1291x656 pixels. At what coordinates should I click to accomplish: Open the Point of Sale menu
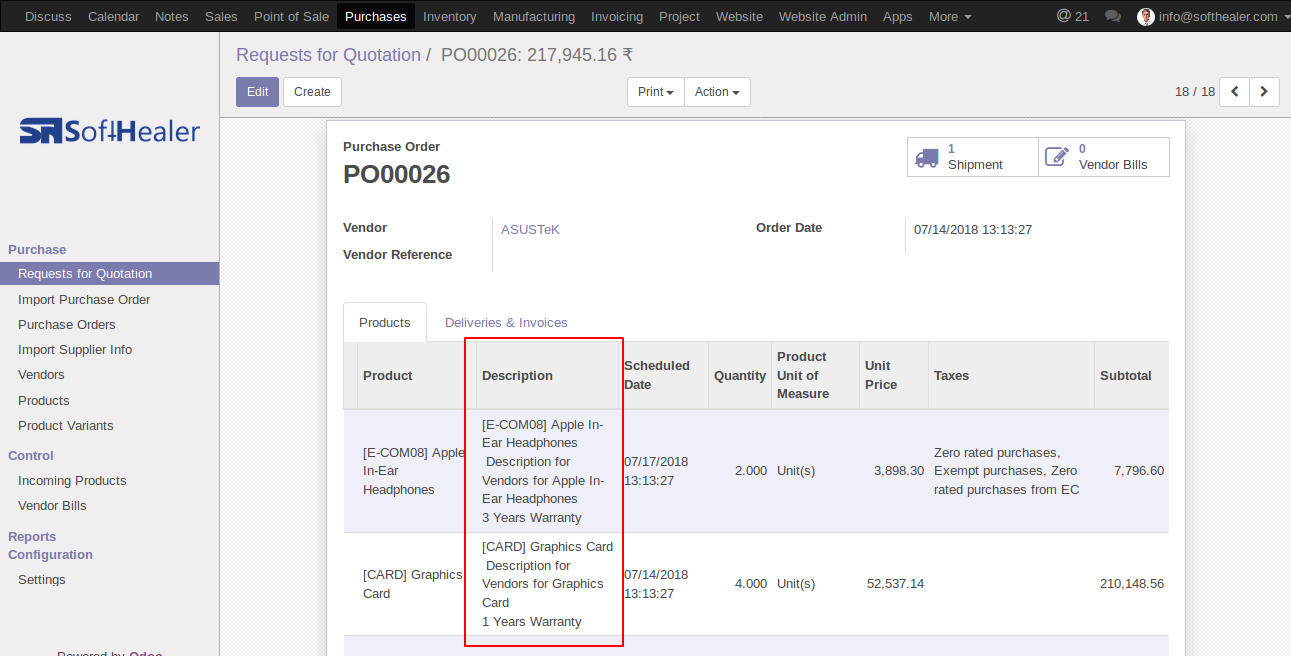[x=291, y=17]
